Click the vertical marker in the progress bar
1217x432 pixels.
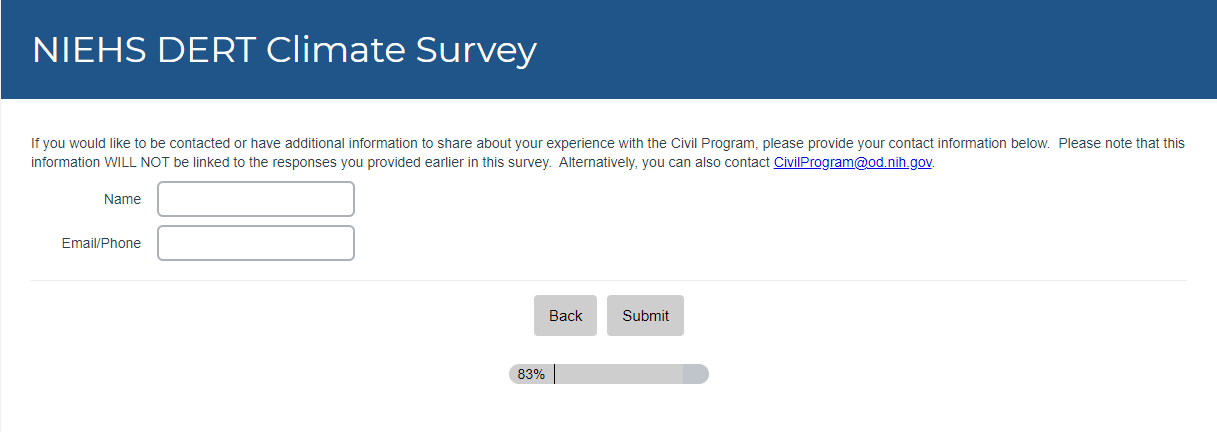(x=555, y=374)
